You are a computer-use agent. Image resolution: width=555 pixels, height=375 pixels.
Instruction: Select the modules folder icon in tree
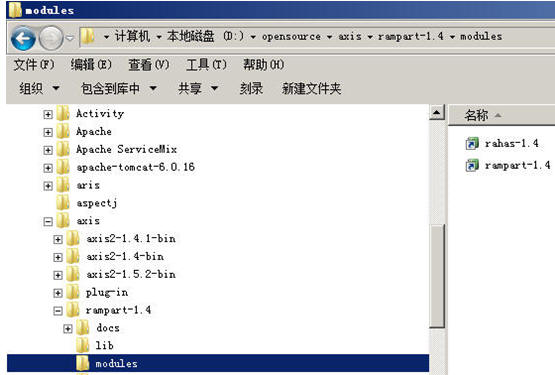coord(83,363)
